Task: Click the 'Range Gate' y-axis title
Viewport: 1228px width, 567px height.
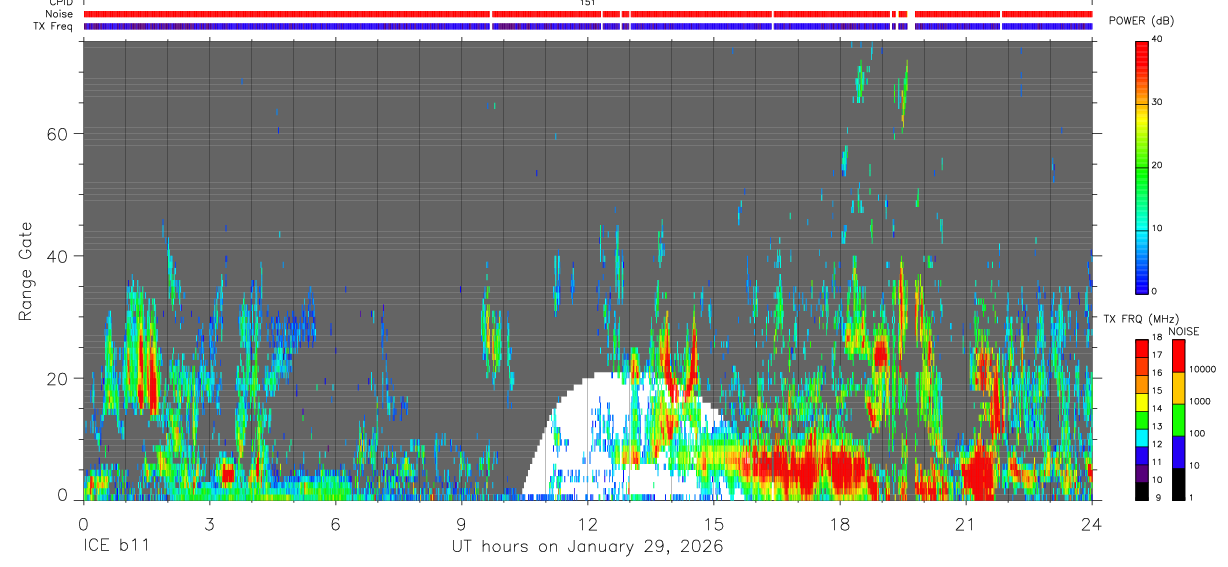Action: coord(26,272)
